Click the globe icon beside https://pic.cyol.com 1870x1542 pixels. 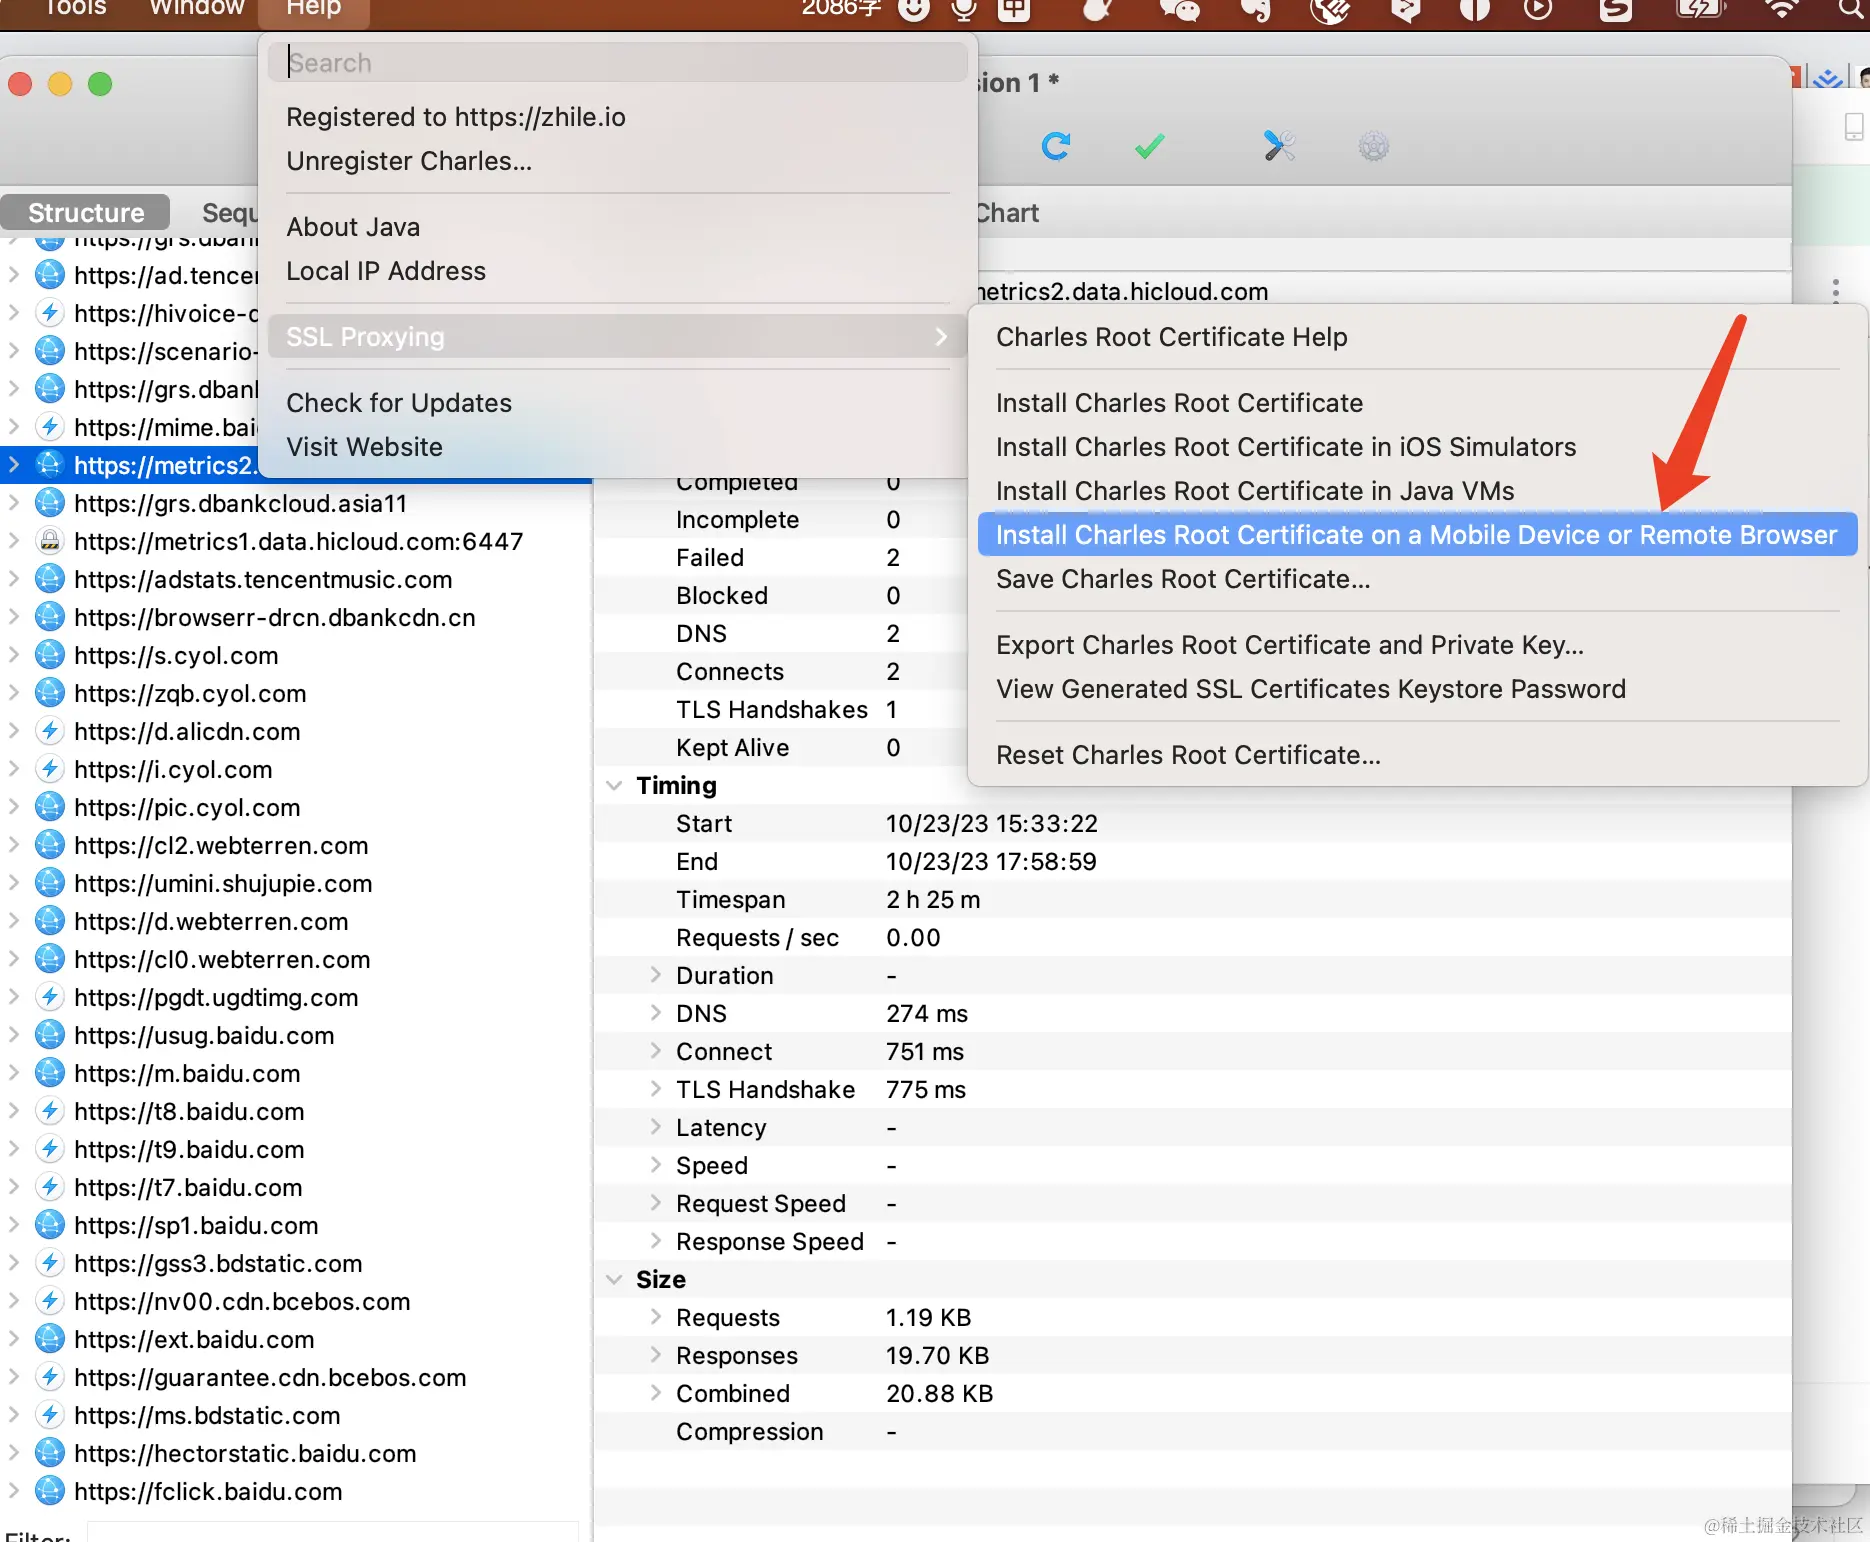(49, 807)
